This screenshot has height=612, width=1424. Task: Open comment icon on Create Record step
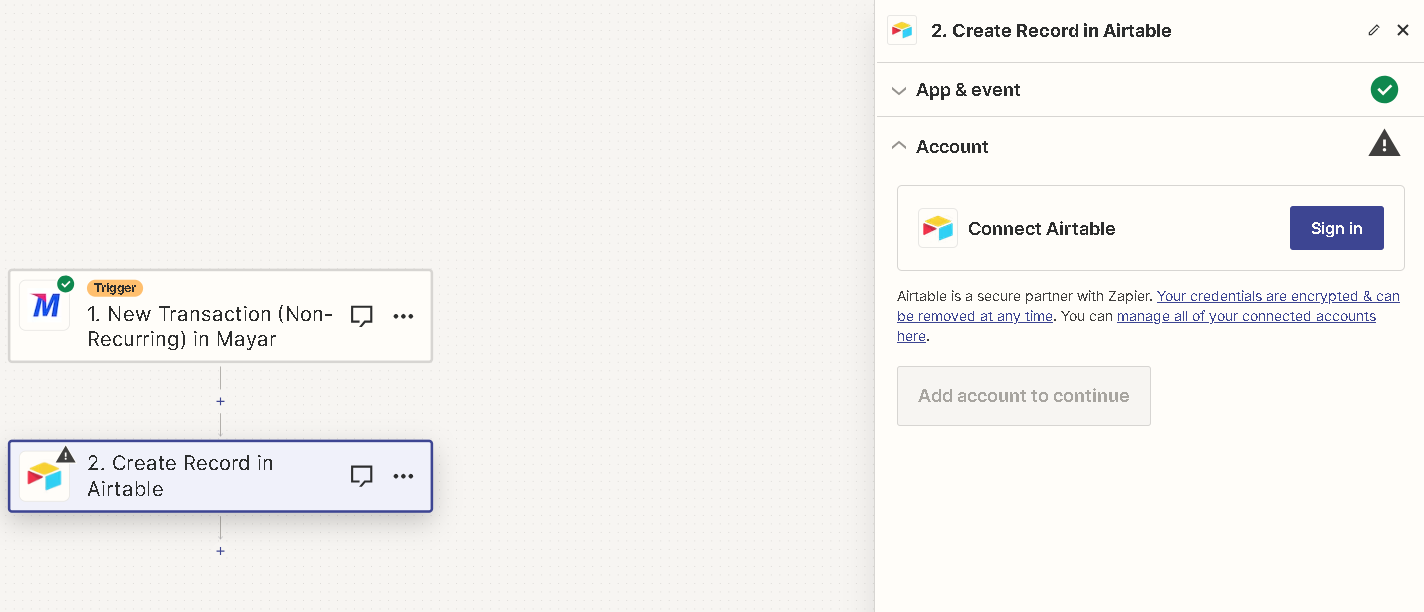pos(362,476)
